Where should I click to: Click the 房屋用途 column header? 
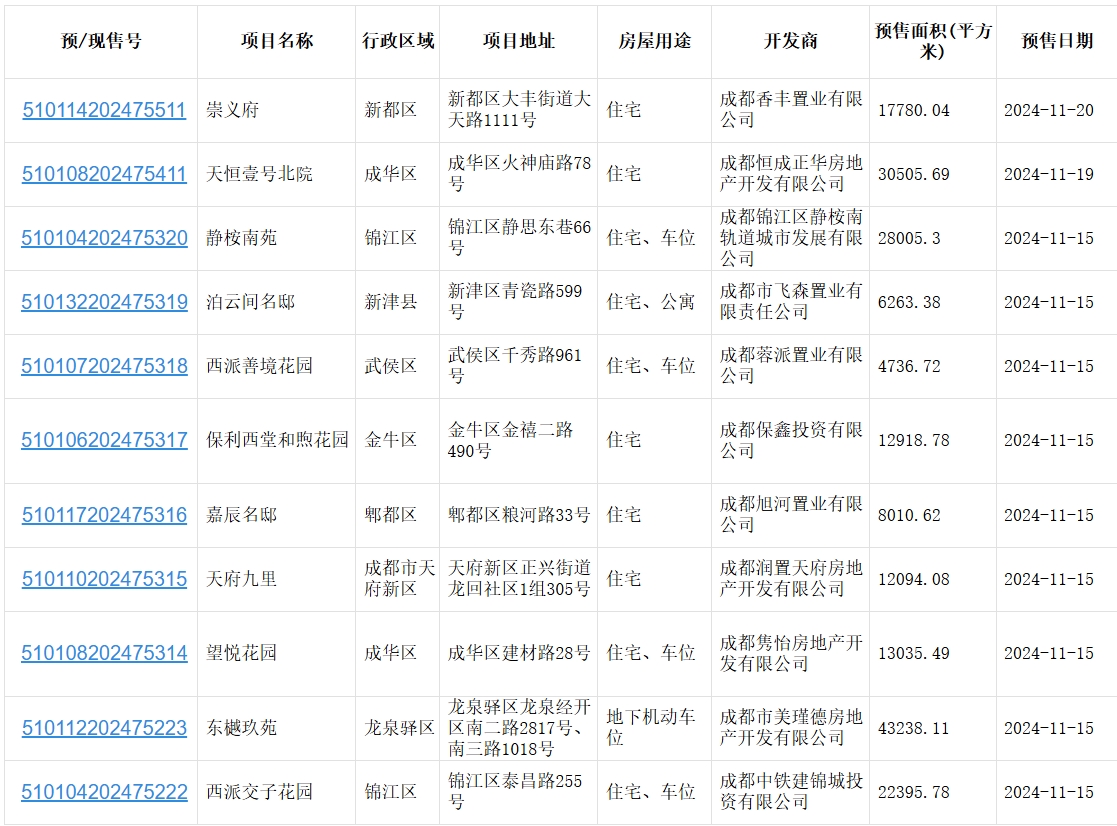point(655,41)
